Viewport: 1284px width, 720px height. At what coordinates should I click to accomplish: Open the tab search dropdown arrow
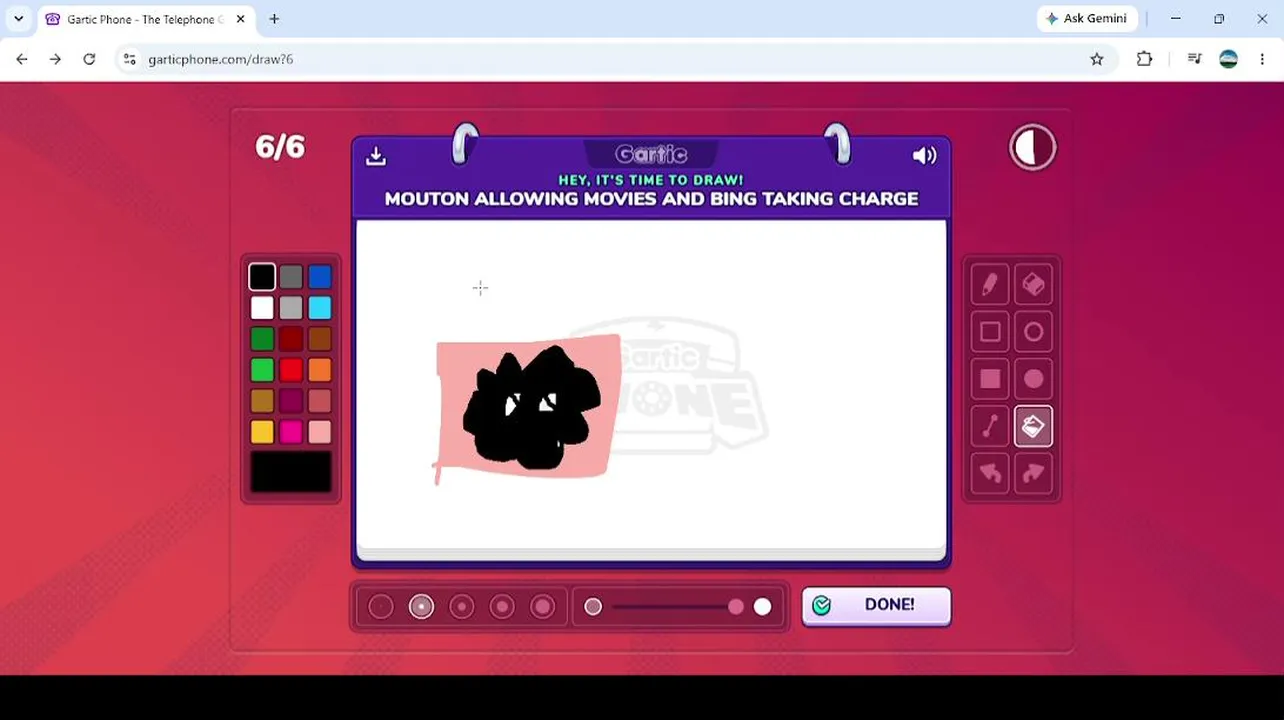(x=18, y=19)
